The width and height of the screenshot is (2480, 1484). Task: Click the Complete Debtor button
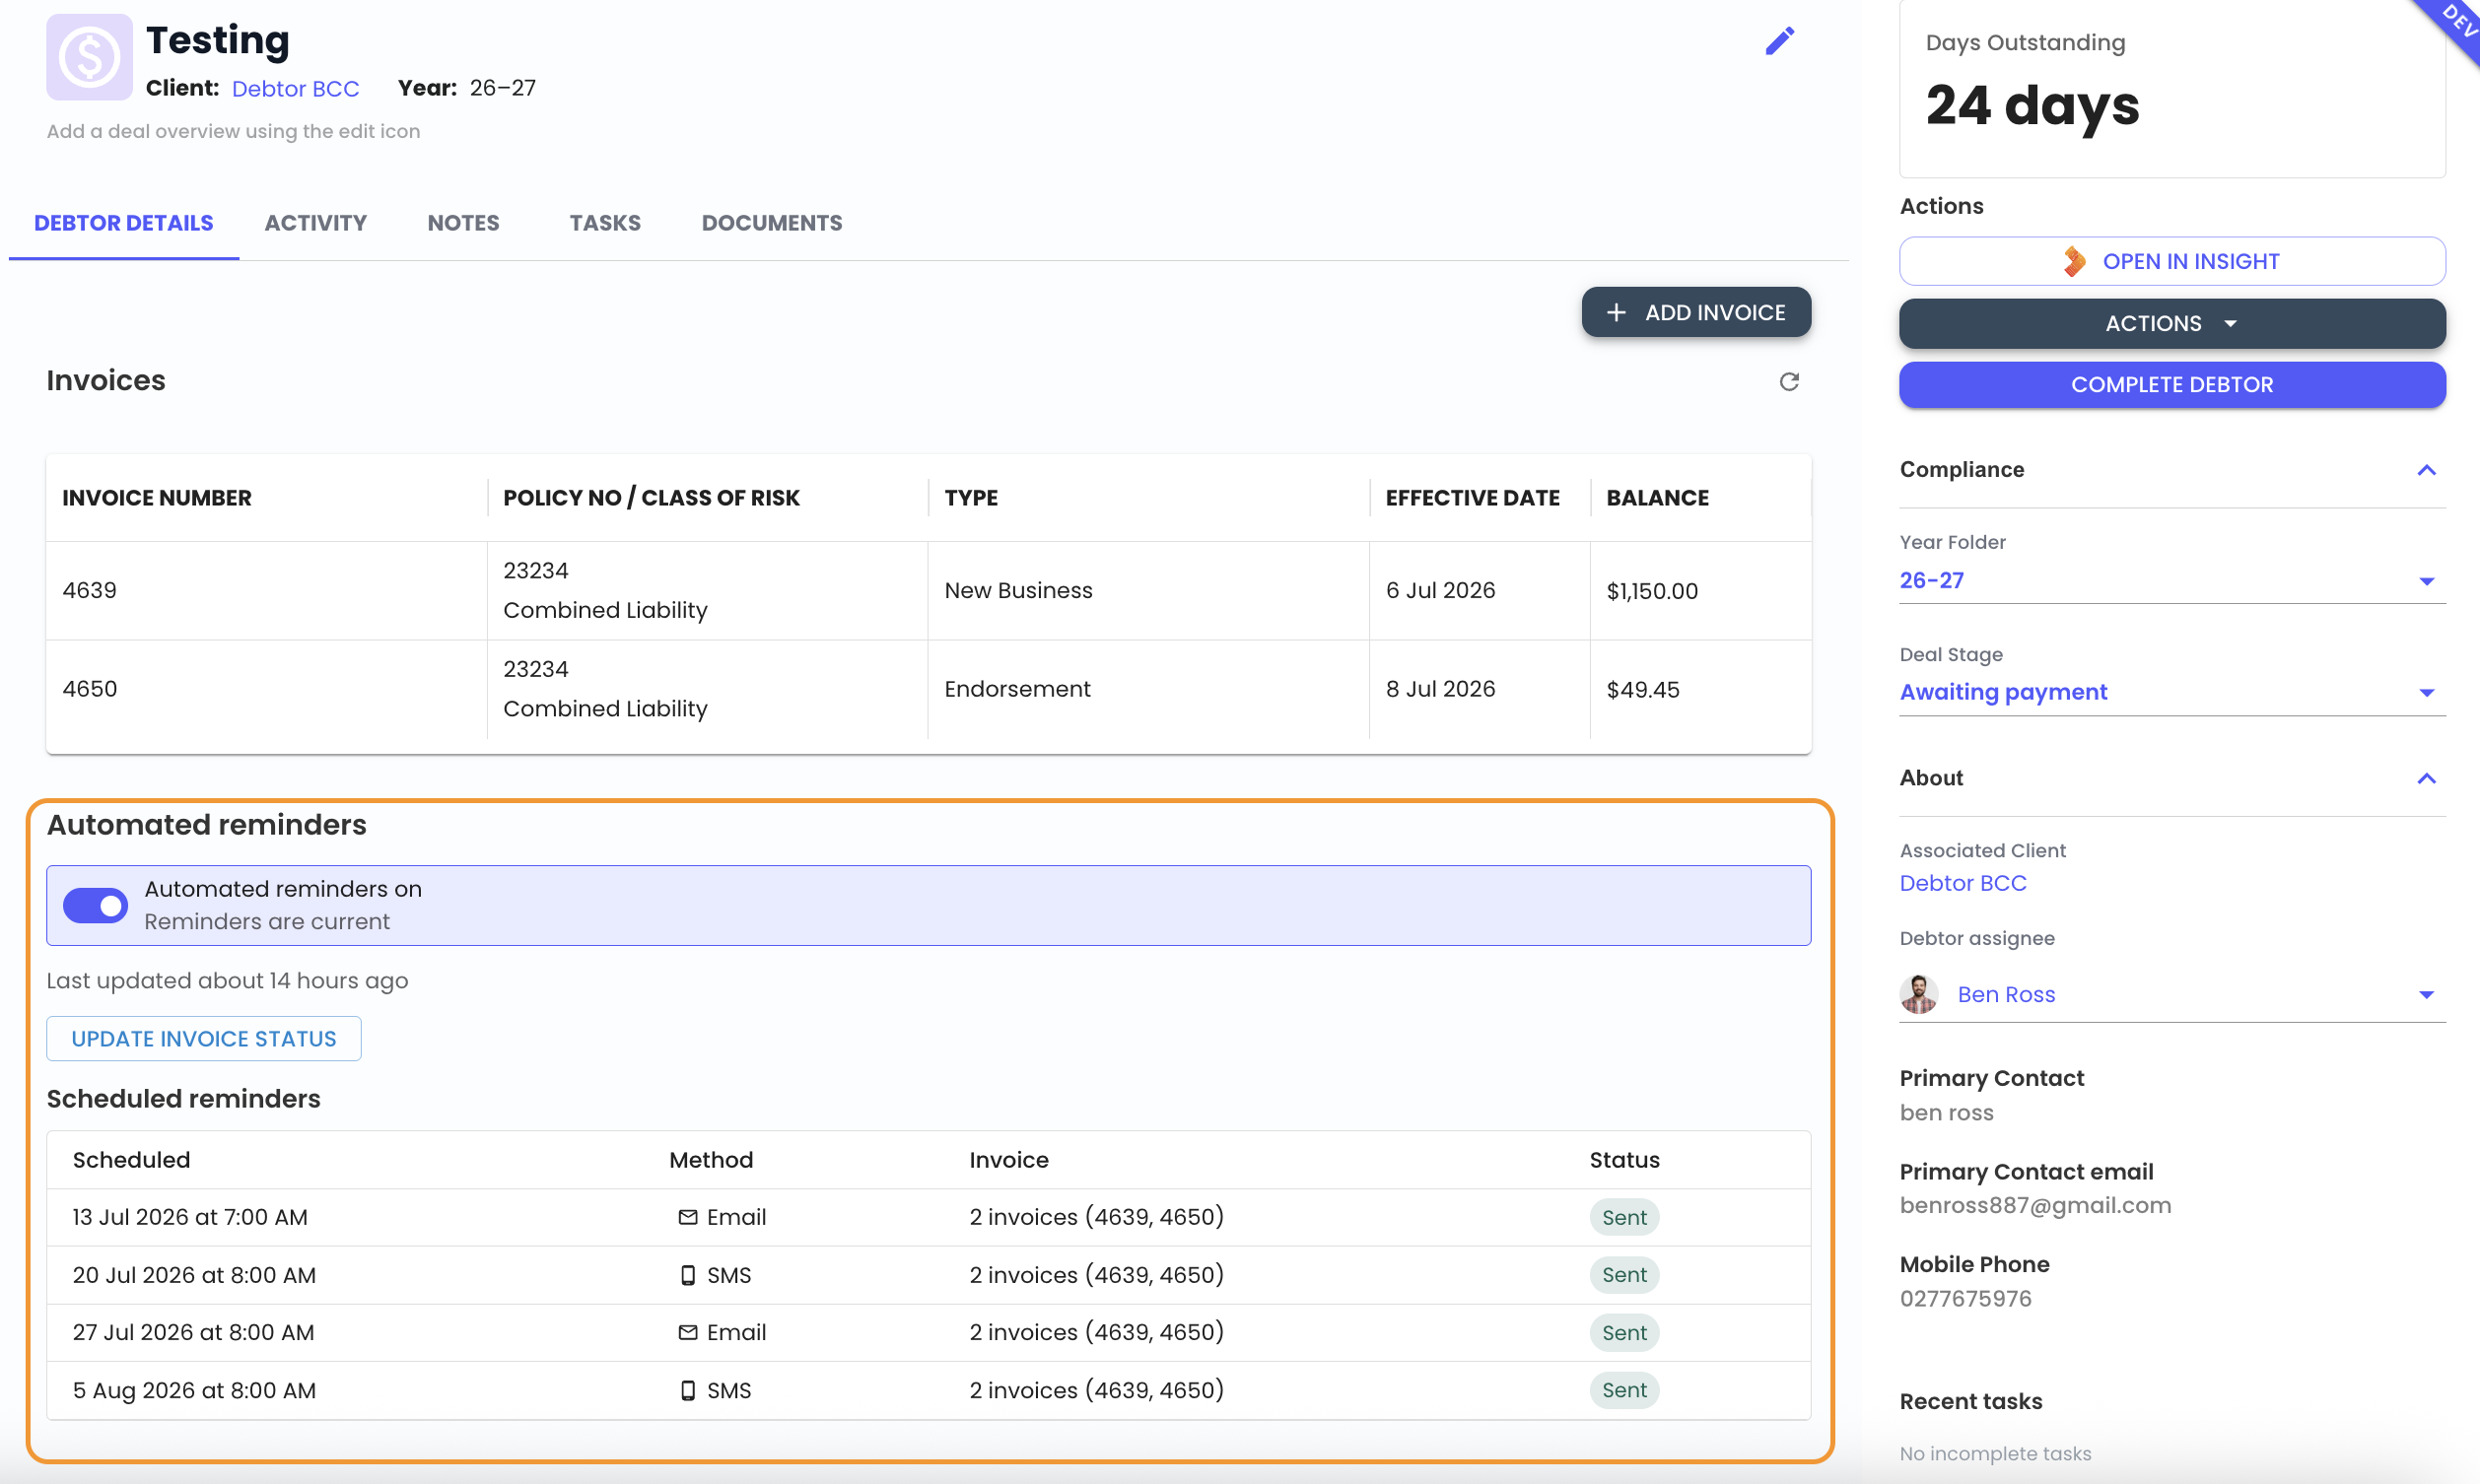[2172, 384]
